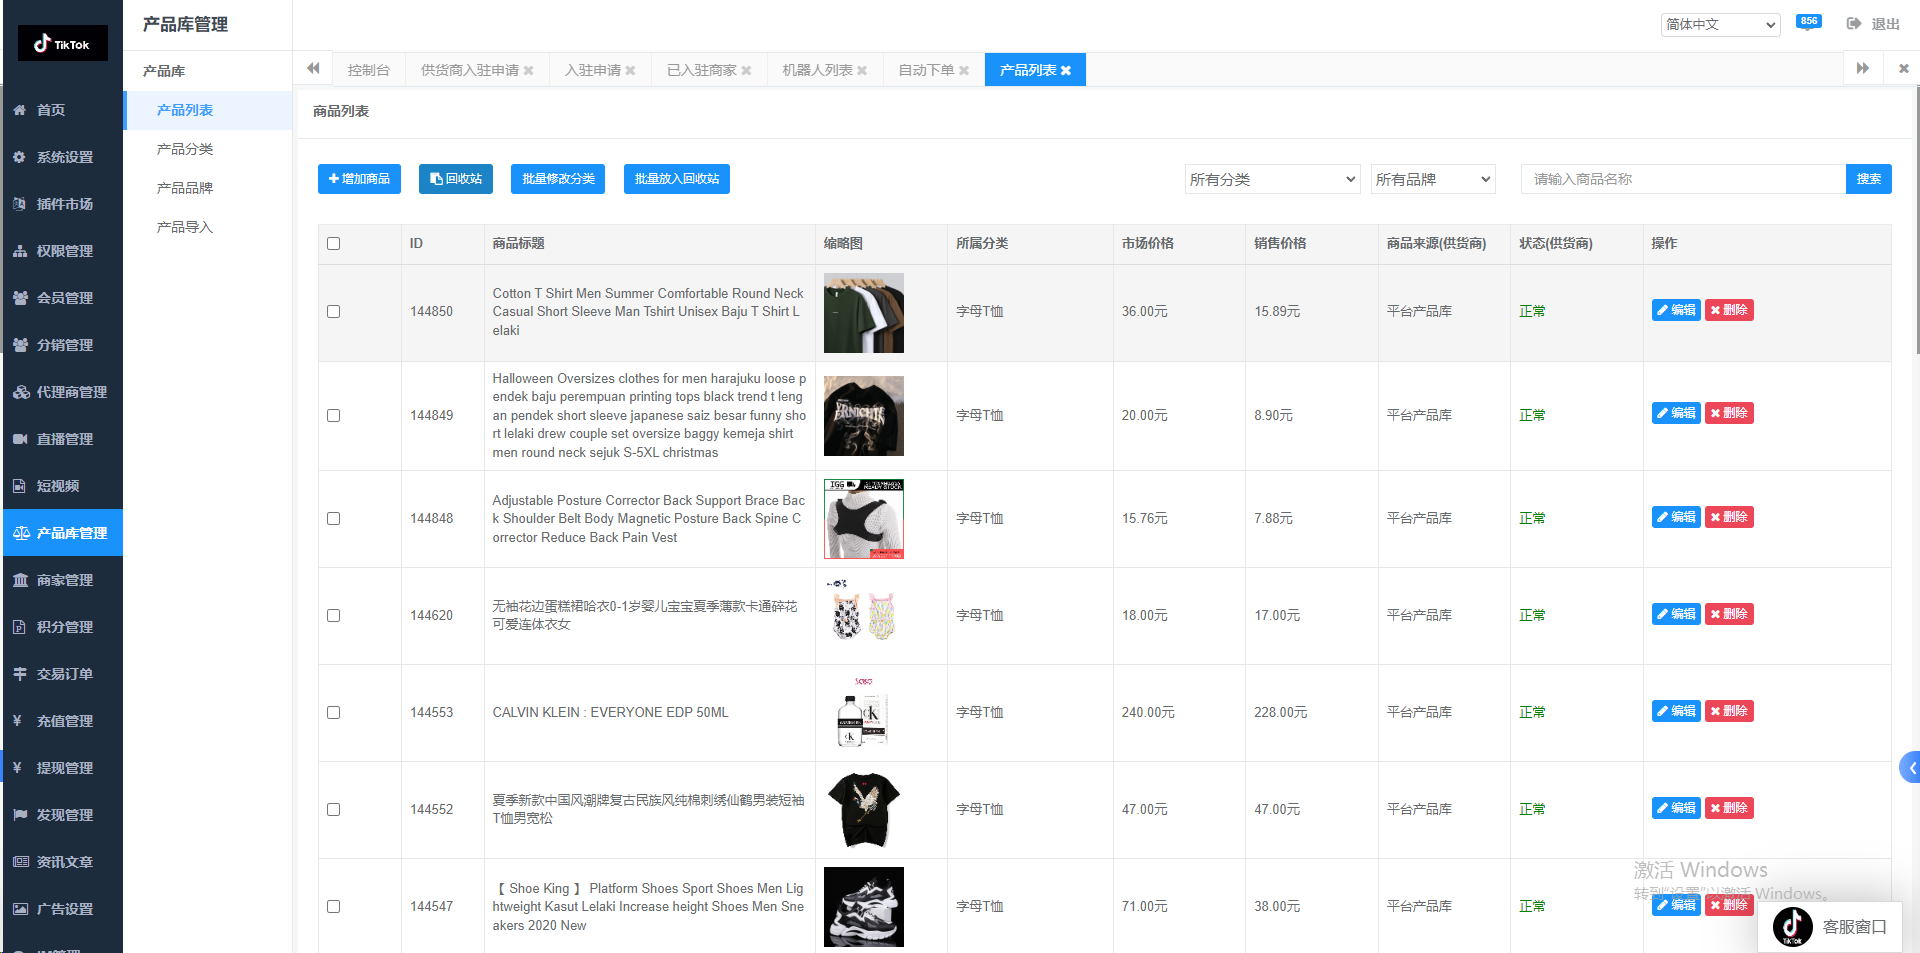Viewport: 1920px width, 953px height.
Task: Click the 退出 logout icon
Action: pos(1854,24)
